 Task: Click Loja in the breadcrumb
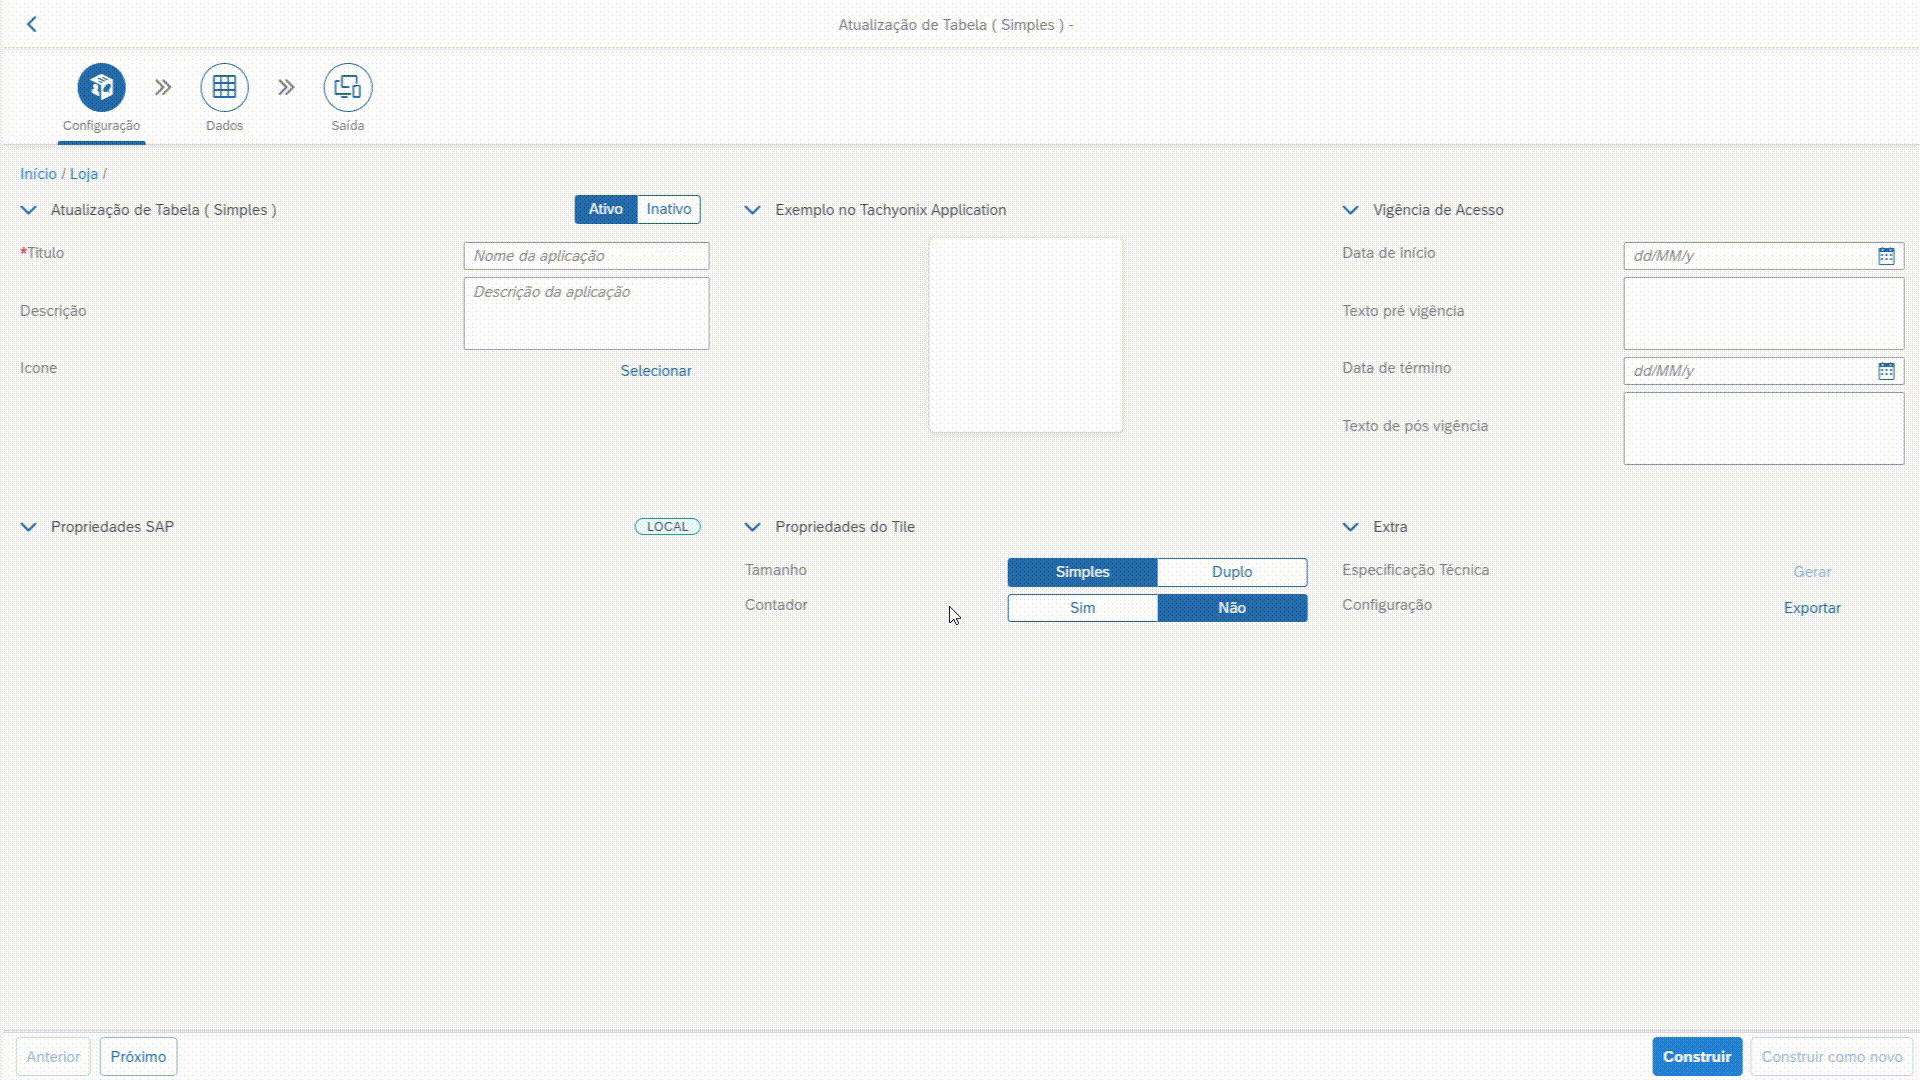click(83, 174)
